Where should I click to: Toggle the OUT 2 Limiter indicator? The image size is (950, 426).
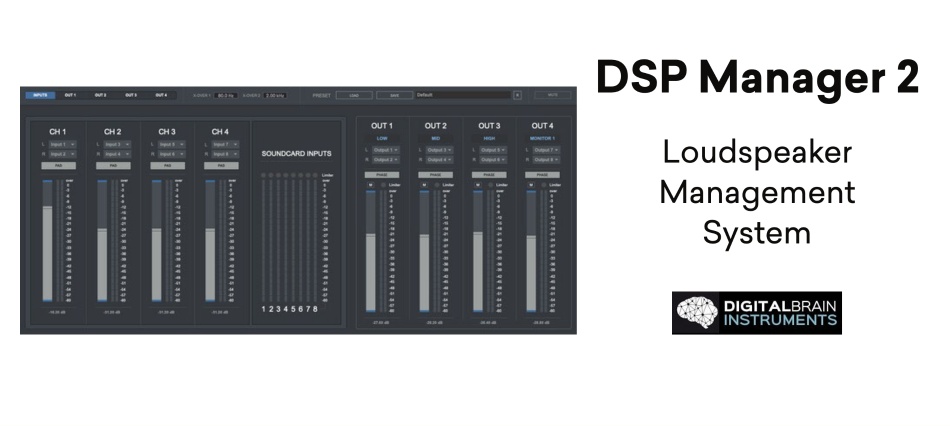point(437,185)
